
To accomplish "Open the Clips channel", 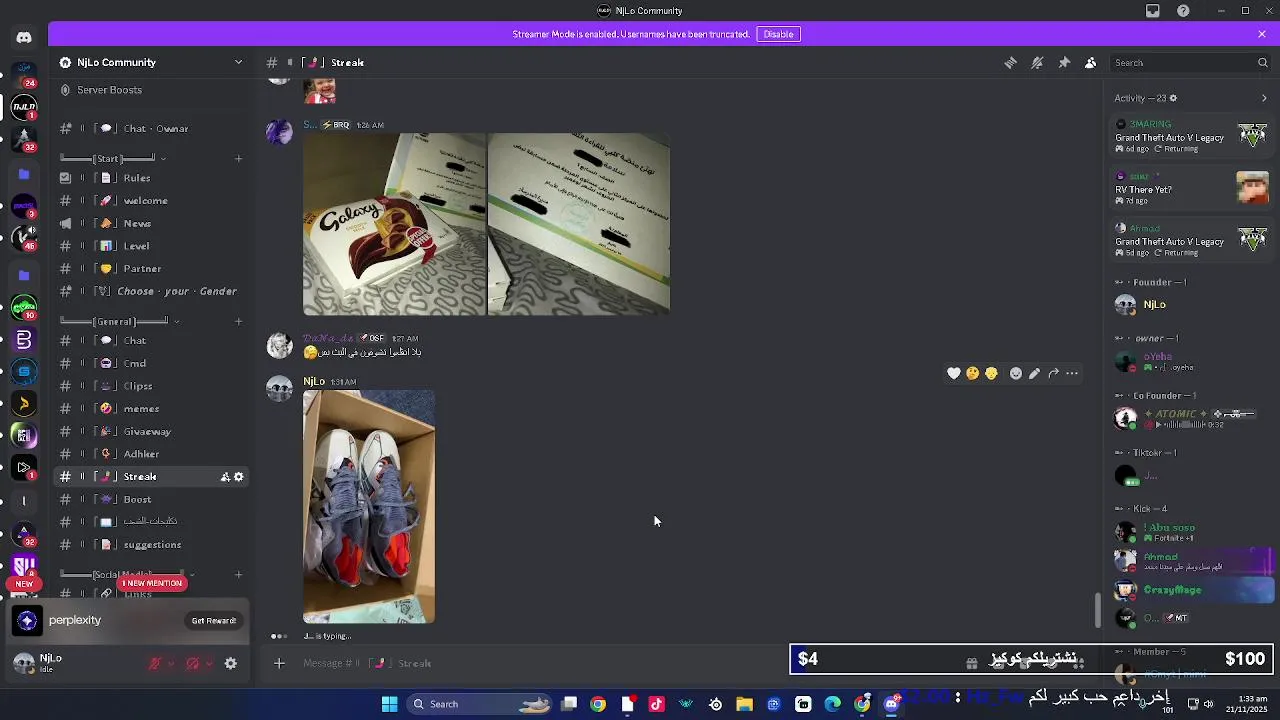I will tap(152, 386).
